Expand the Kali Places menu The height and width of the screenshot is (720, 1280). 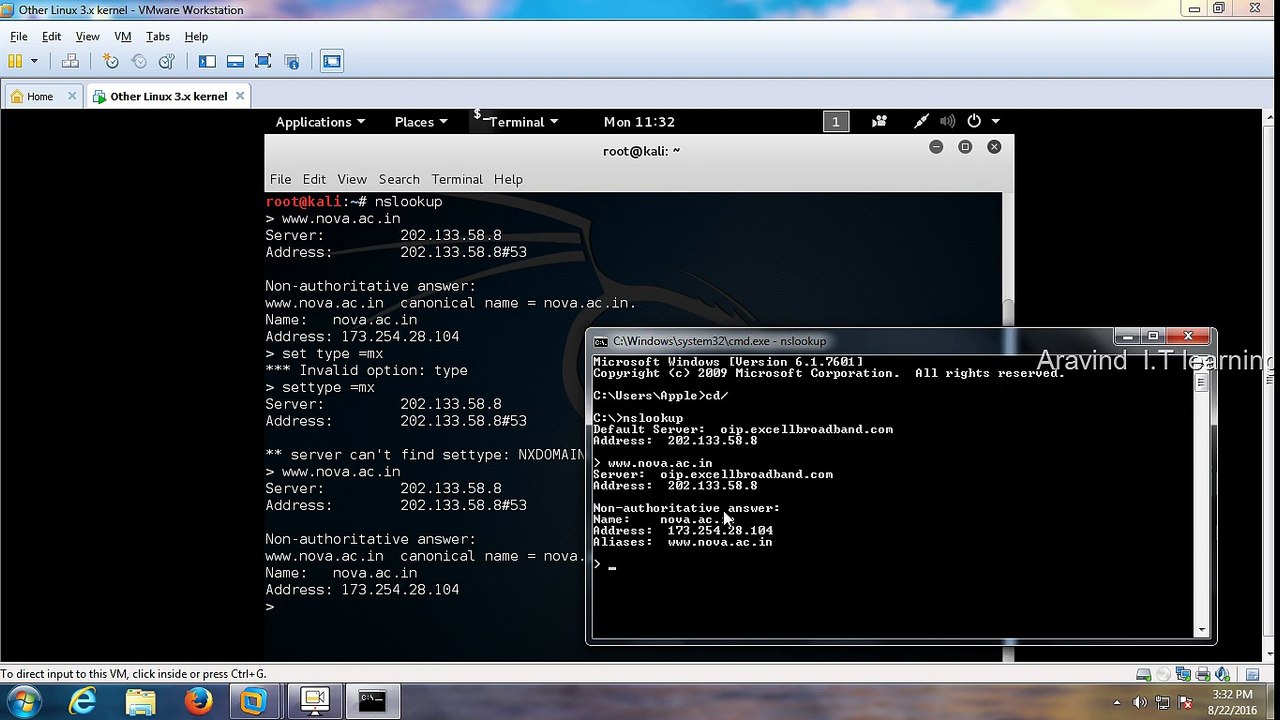420,122
